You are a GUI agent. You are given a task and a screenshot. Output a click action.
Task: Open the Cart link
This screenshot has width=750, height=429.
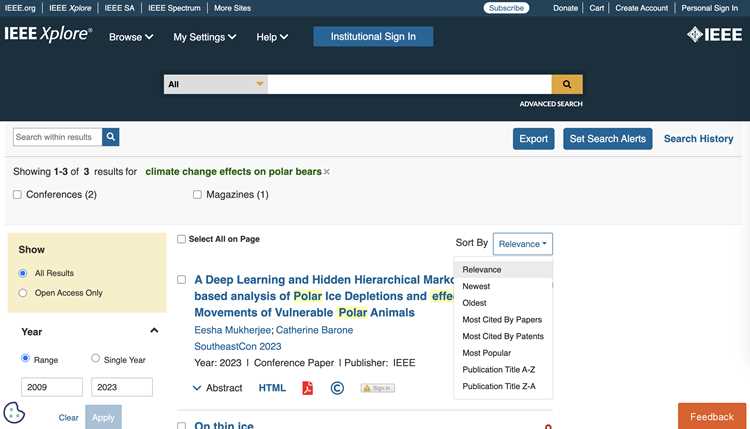tap(596, 8)
